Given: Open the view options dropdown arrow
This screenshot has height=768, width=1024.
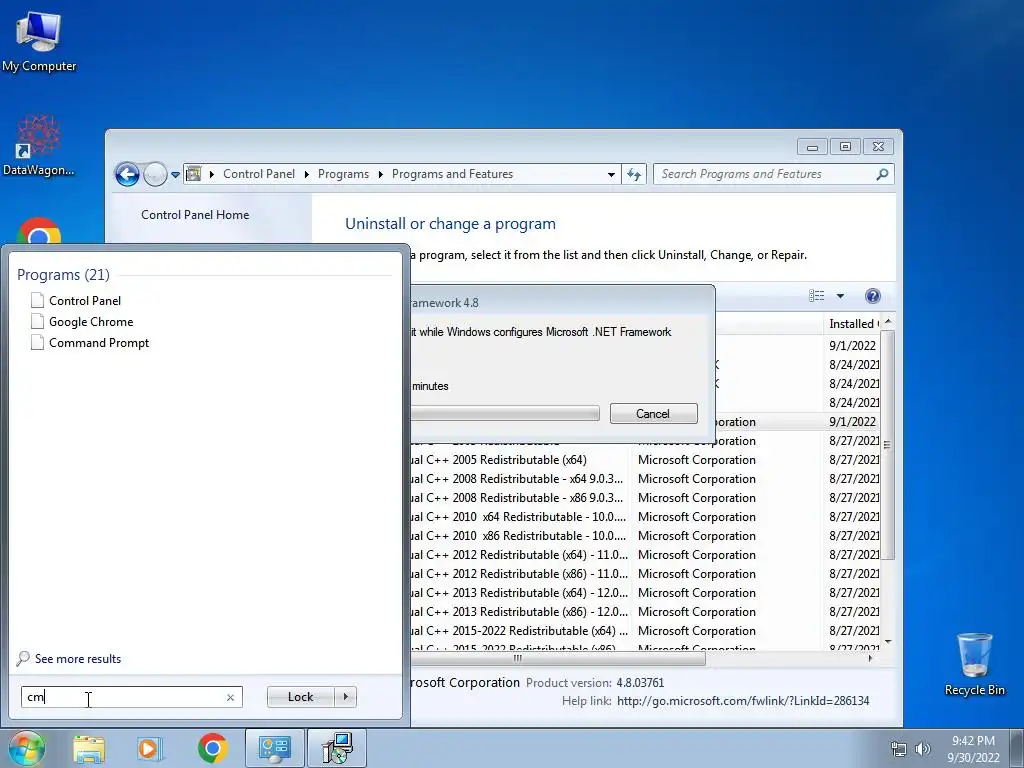Looking at the screenshot, I should (840, 296).
